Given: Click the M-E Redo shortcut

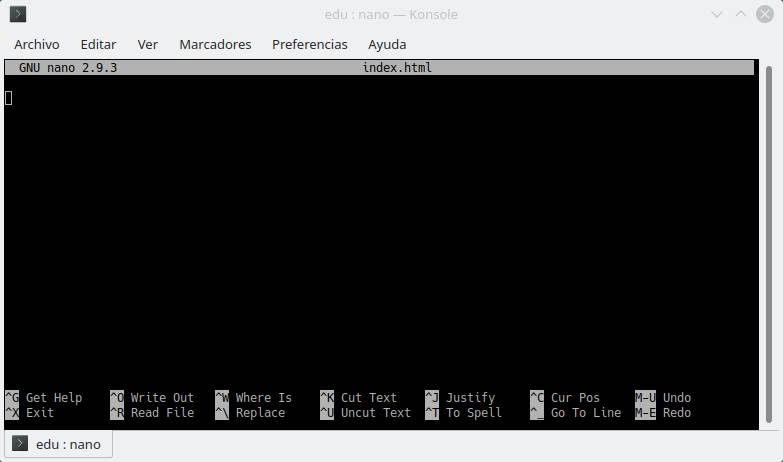Looking at the screenshot, I should coord(663,413).
